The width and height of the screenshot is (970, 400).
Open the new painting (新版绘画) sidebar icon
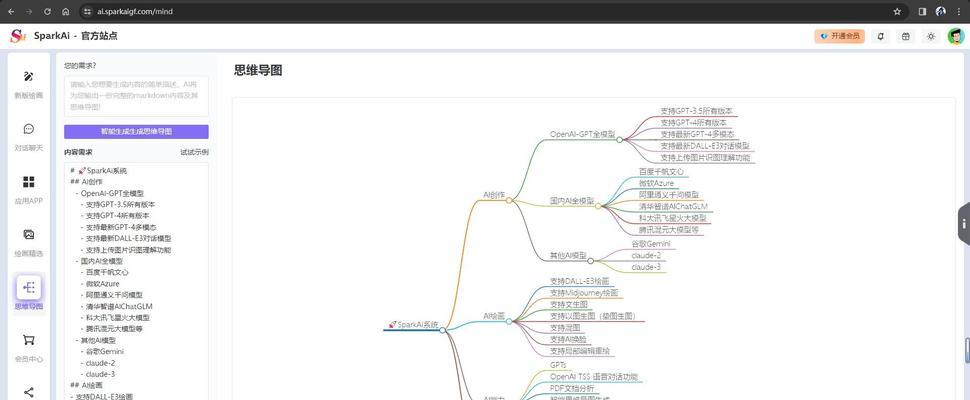(x=28, y=77)
